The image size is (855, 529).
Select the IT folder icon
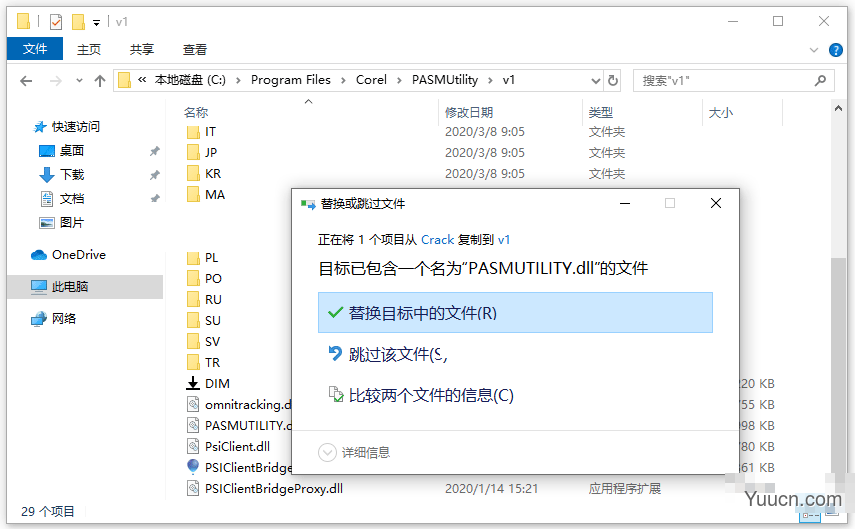[193, 132]
